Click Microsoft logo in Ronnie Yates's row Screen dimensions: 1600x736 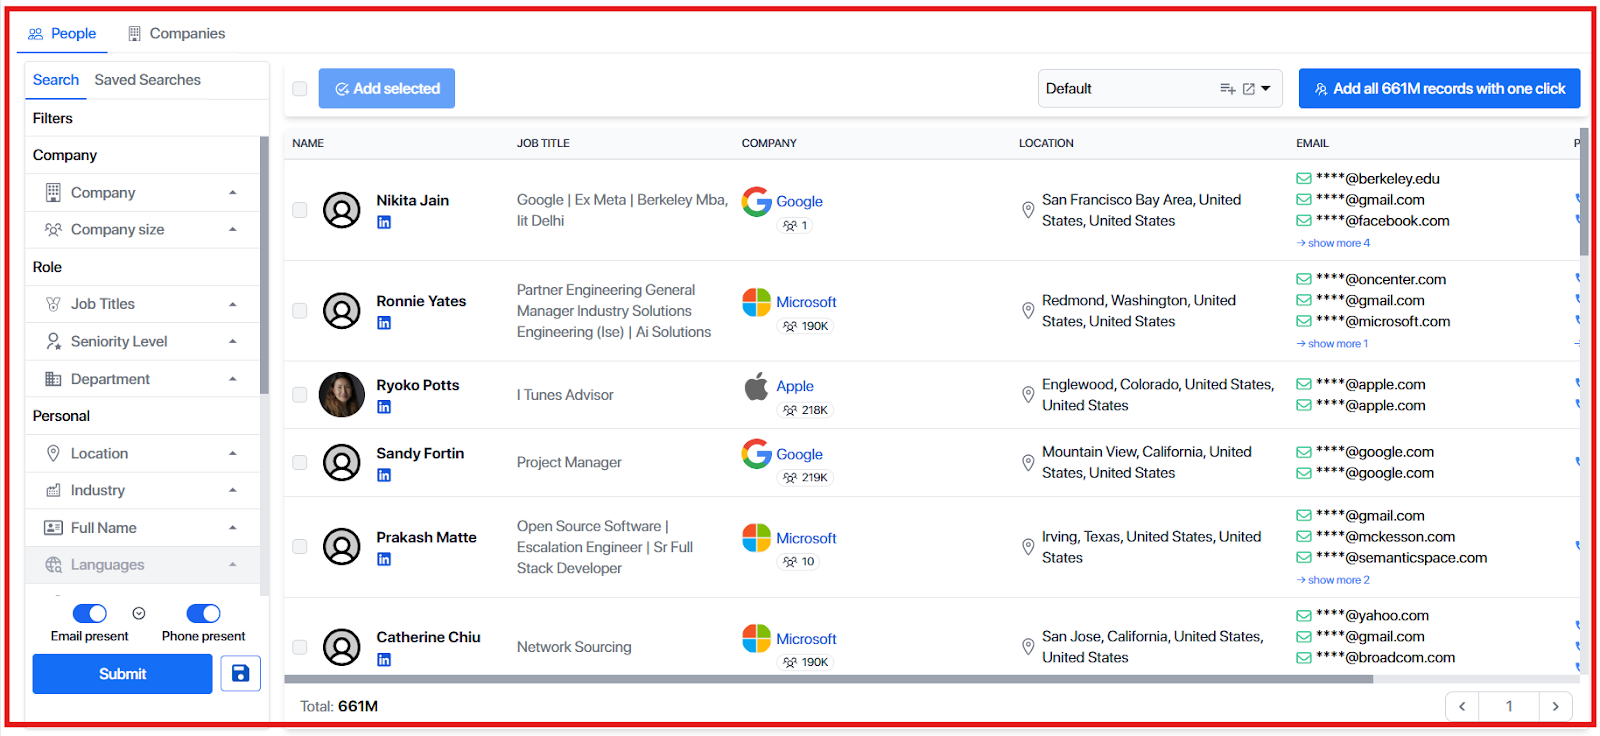click(757, 302)
